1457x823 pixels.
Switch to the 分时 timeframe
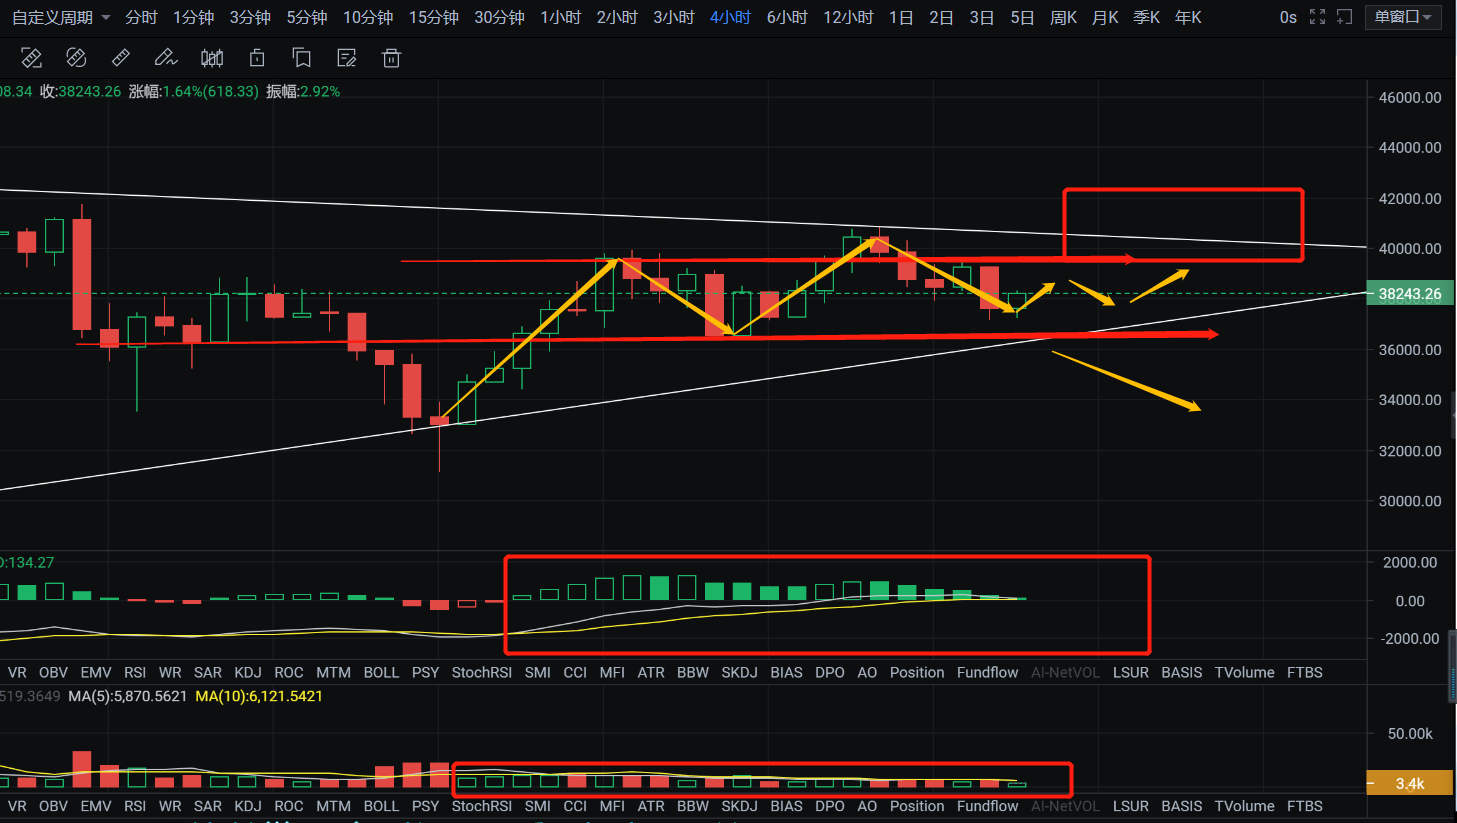pos(141,18)
